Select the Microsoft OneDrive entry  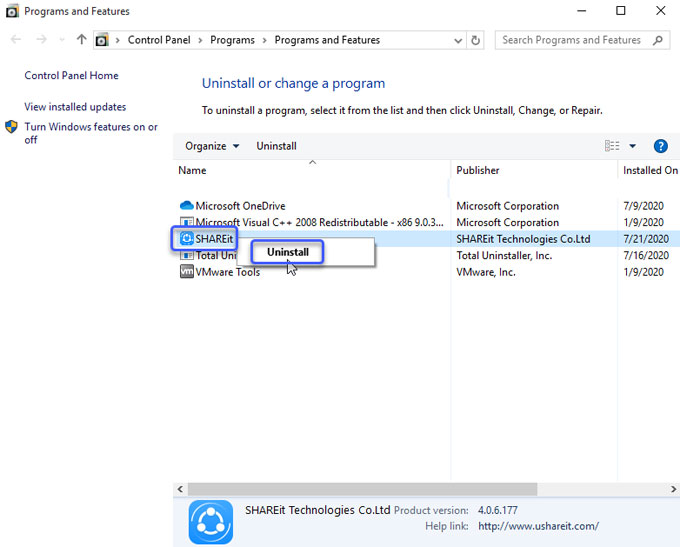[240, 206]
